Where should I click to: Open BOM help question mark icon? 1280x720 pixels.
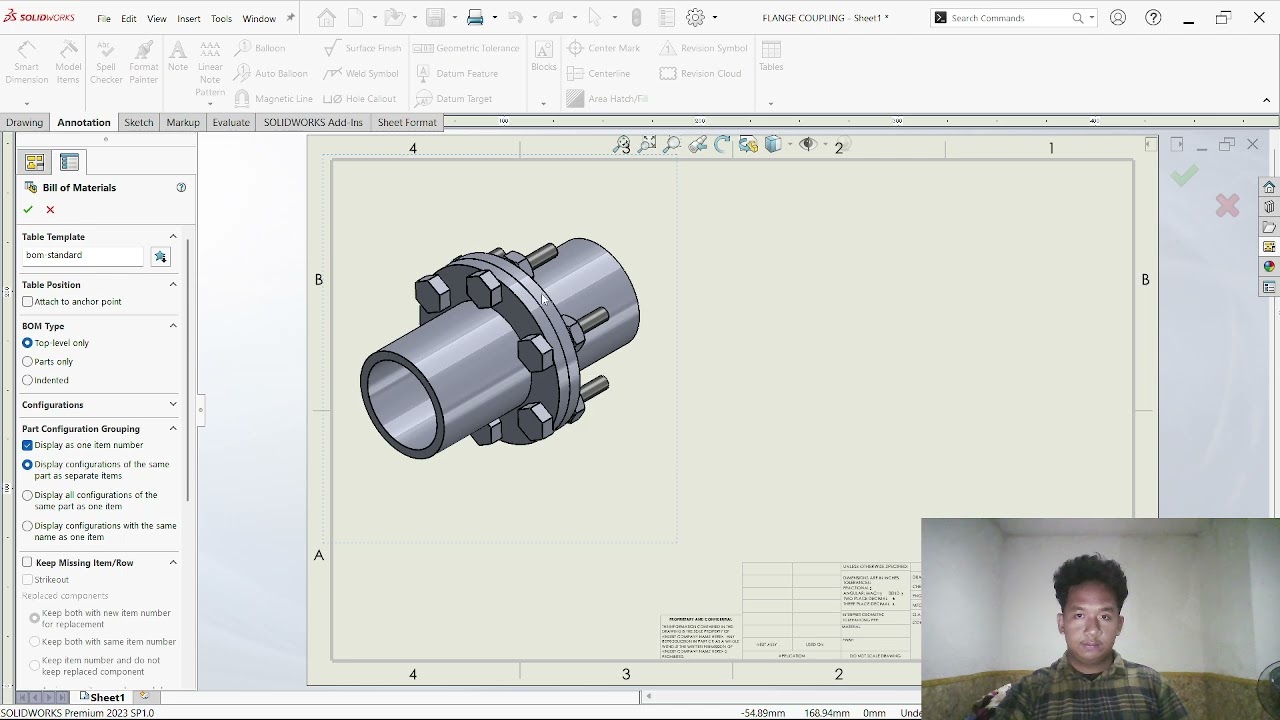181,187
